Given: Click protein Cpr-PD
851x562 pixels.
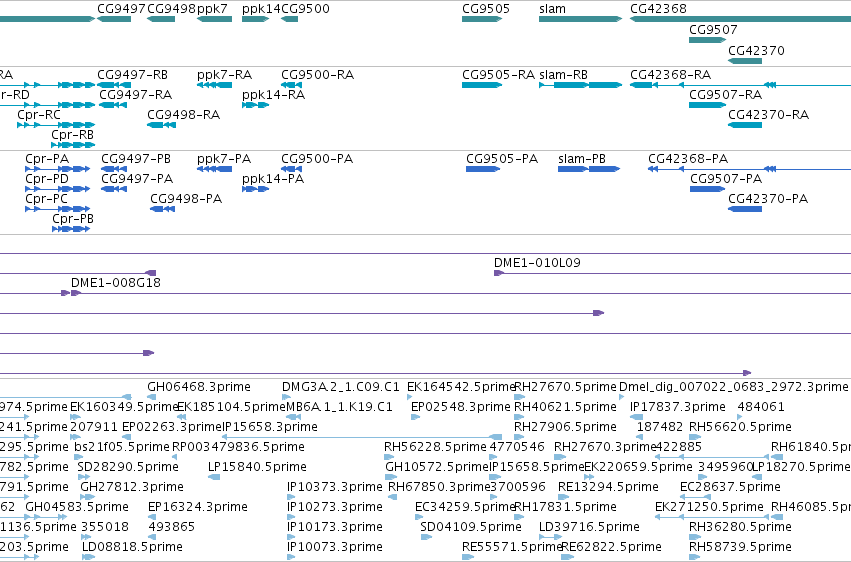Looking at the screenshot, I should 47,179.
